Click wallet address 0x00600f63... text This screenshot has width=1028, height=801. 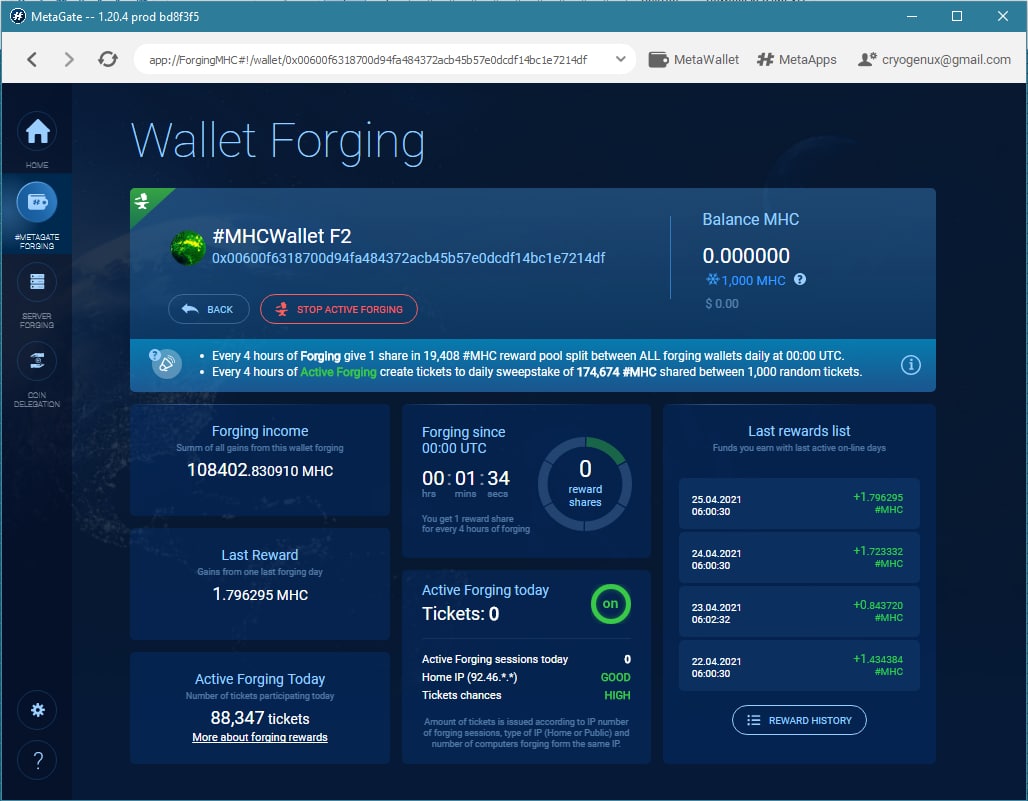[x=408, y=258]
